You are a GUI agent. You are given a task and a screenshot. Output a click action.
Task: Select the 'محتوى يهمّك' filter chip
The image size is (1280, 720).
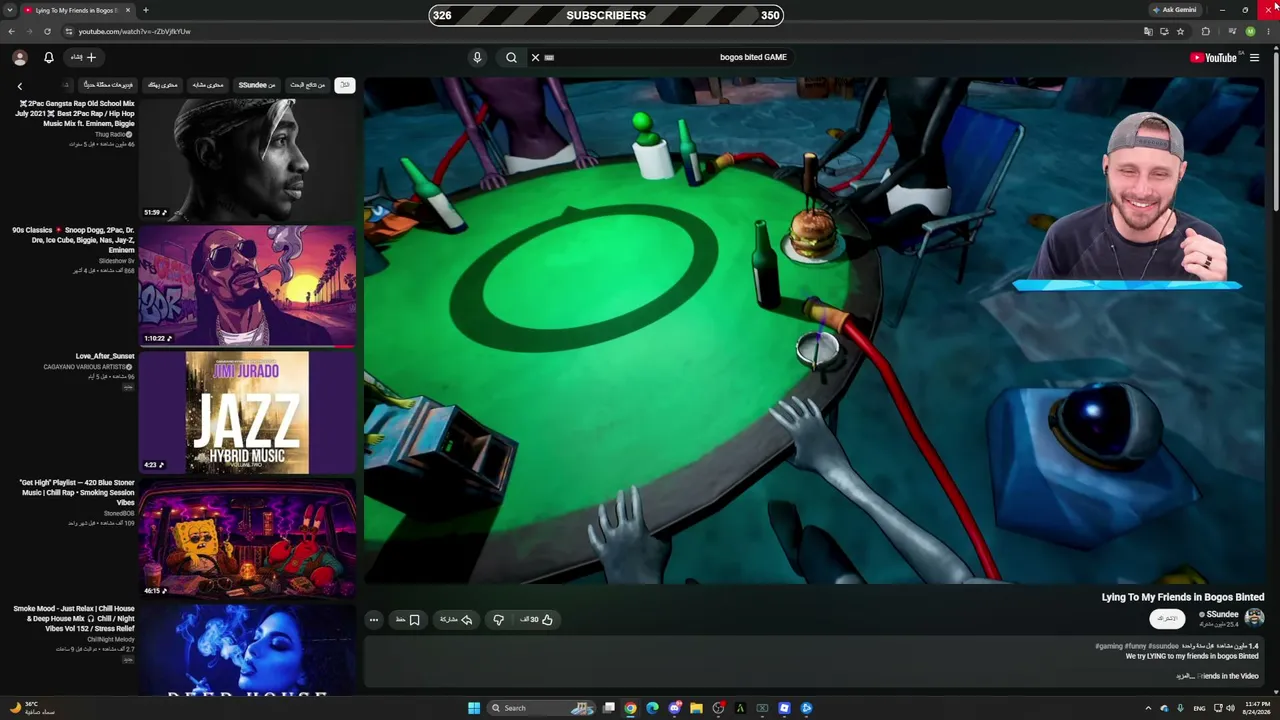click(163, 85)
